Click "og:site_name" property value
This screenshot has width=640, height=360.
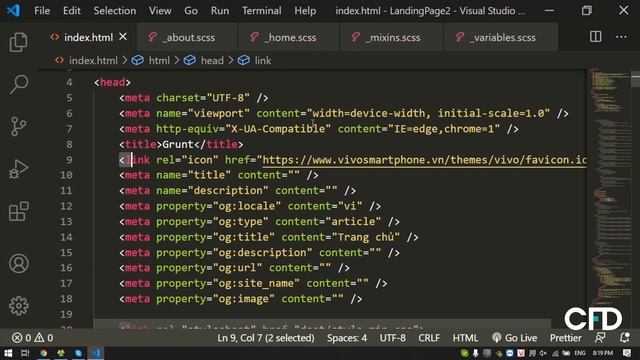point(256,283)
